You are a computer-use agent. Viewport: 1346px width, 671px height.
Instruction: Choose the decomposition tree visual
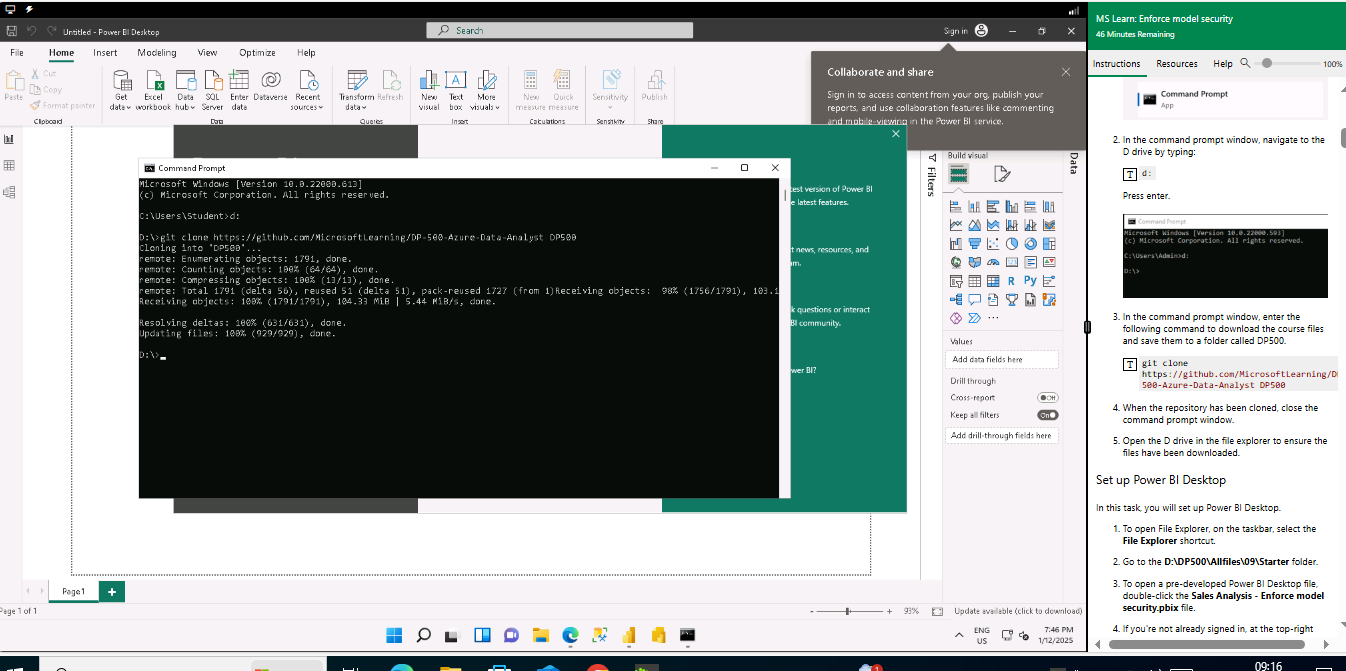tap(956, 299)
